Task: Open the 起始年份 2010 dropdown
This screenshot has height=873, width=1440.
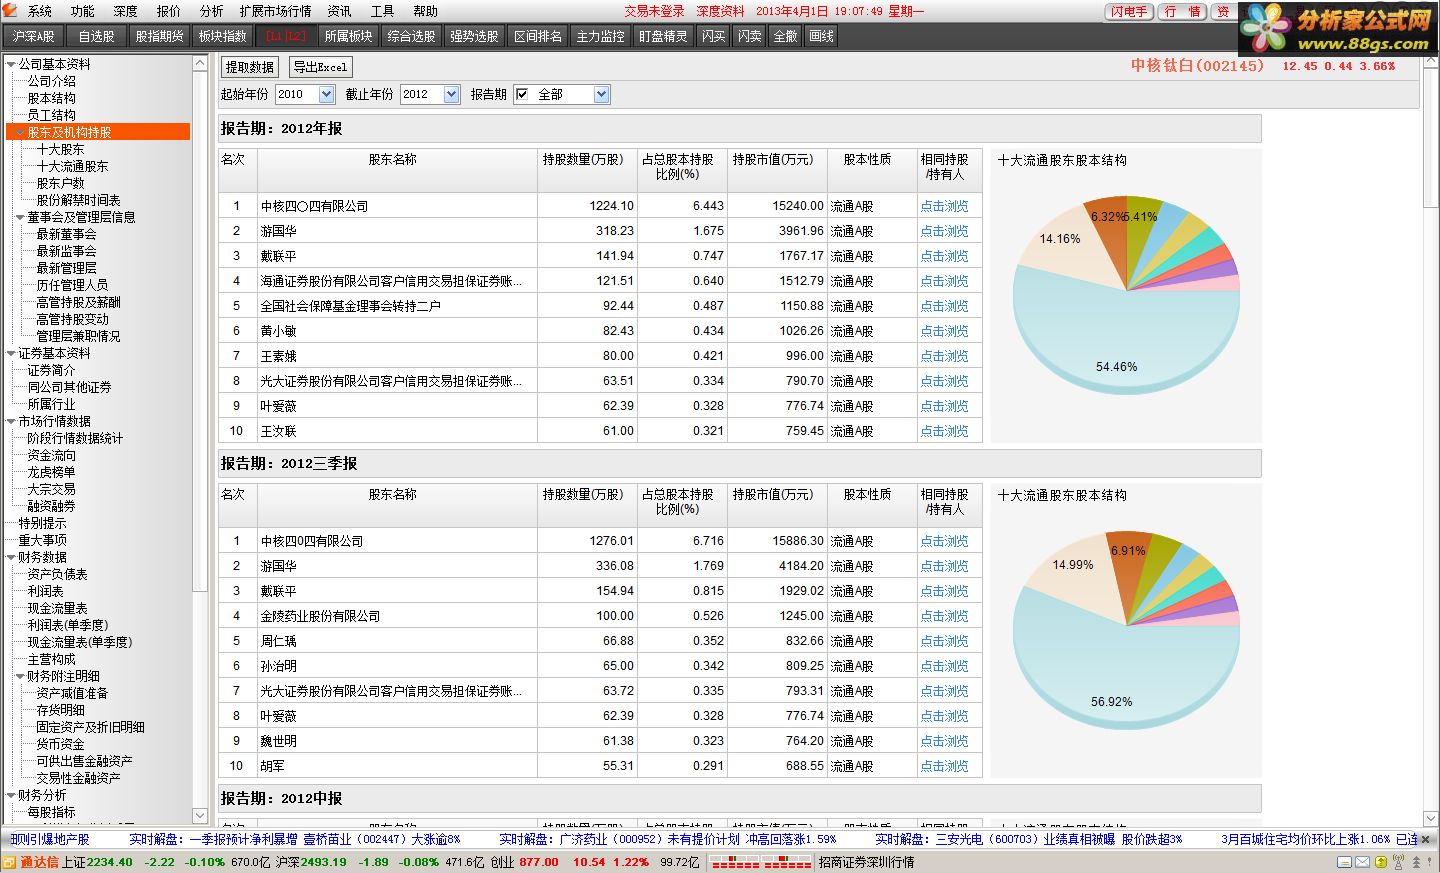Action: tap(326, 94)
